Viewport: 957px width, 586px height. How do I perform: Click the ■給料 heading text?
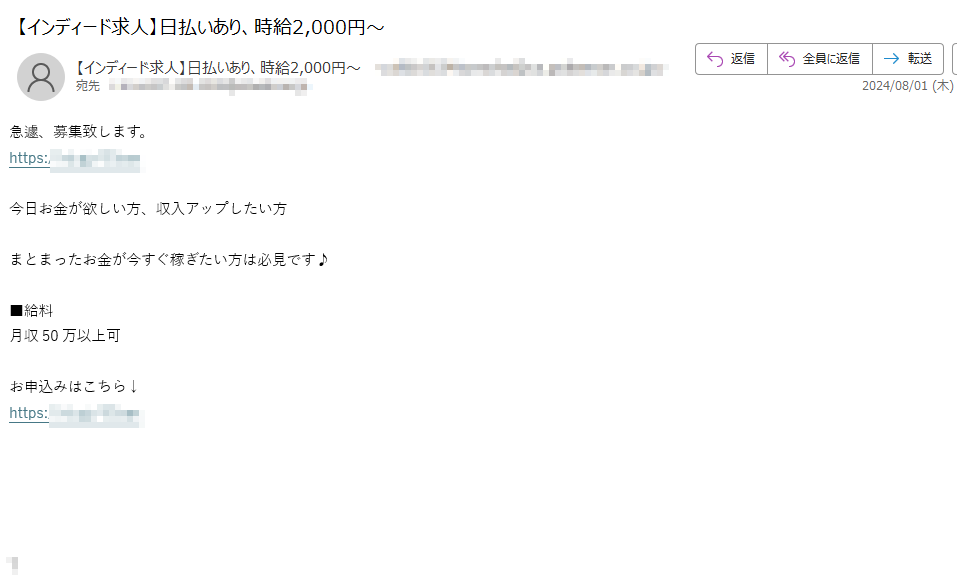32,311
